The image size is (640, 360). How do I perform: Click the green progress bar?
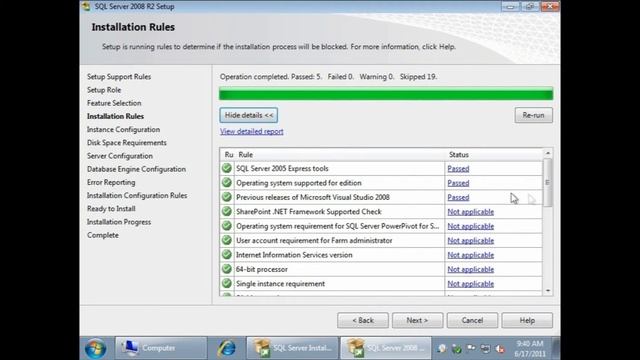click(x=386, y=93)
